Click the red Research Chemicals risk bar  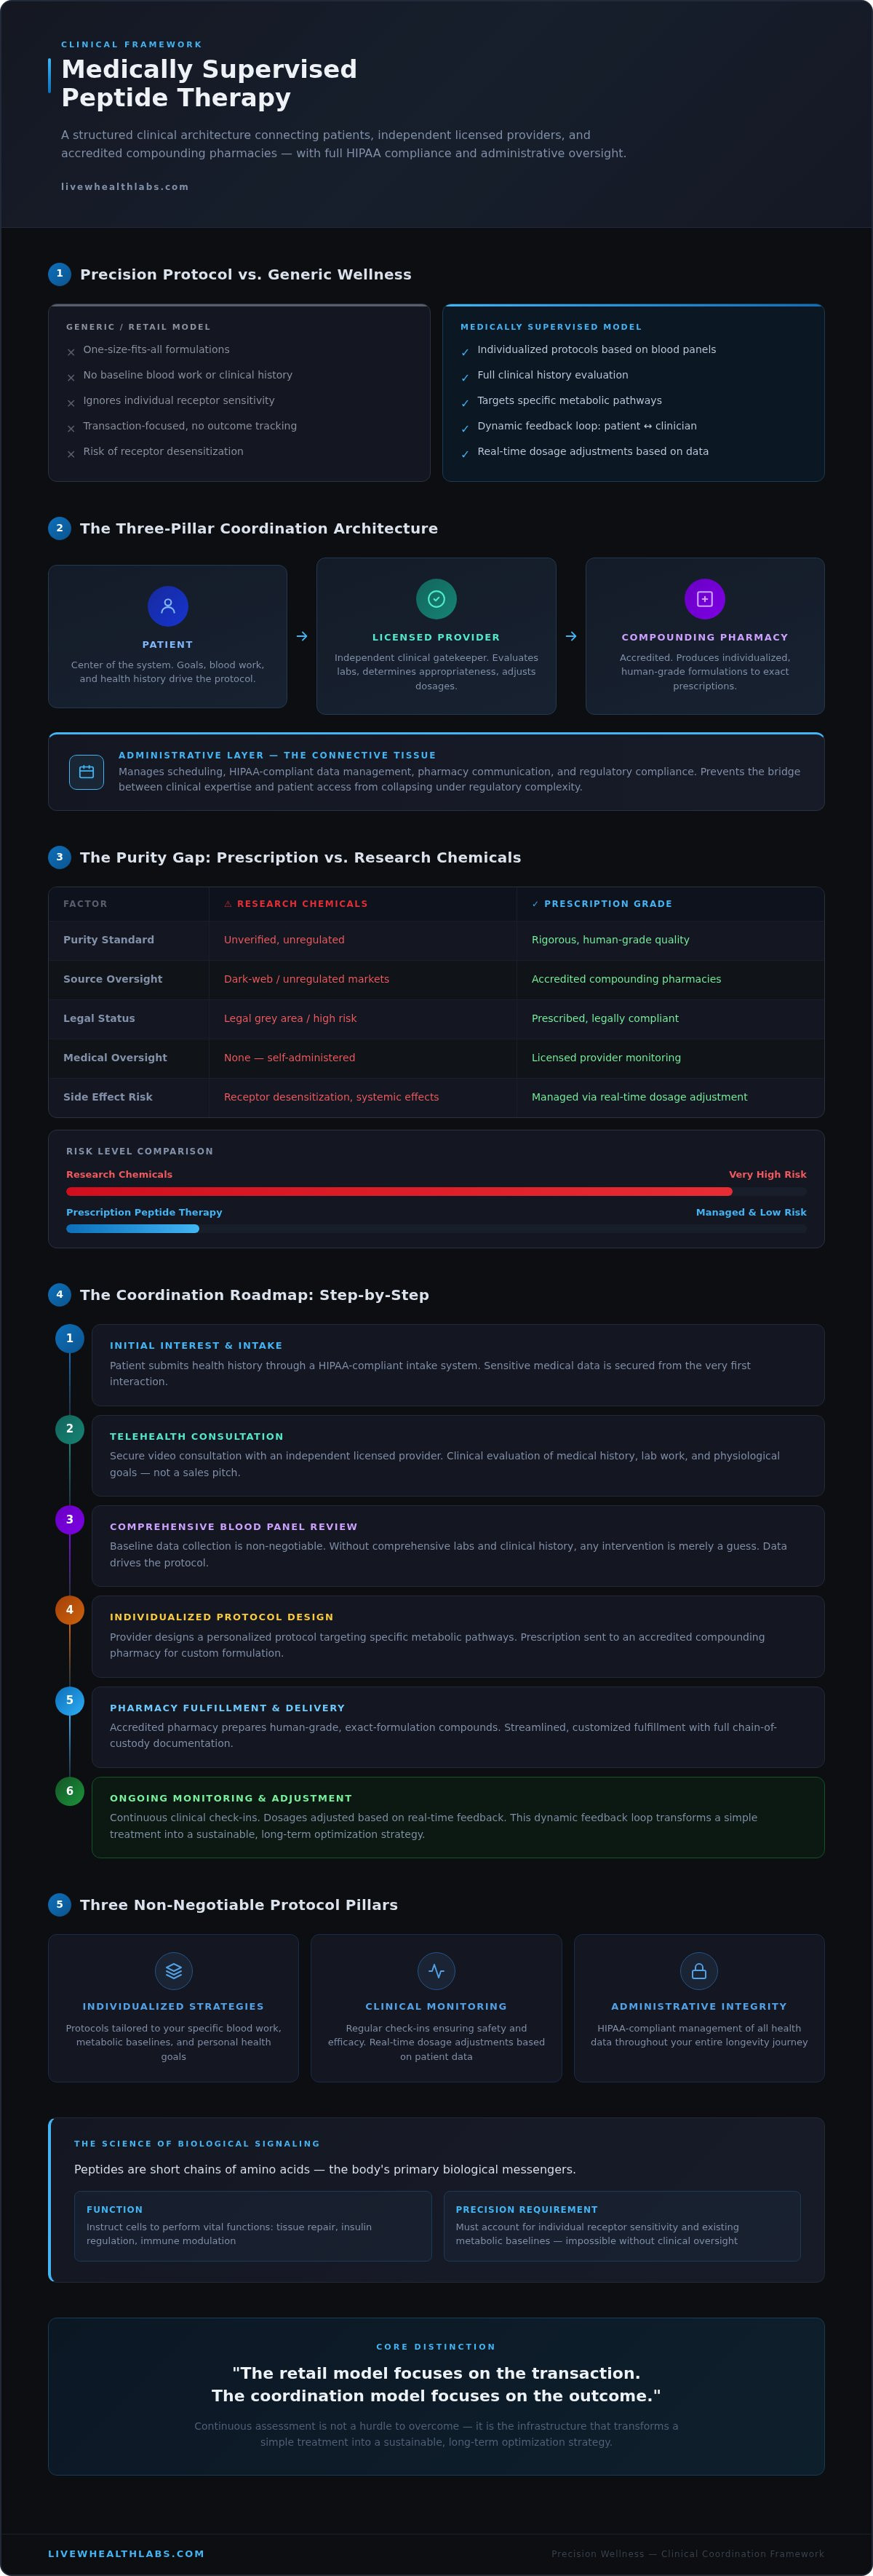coord(399,1192)
